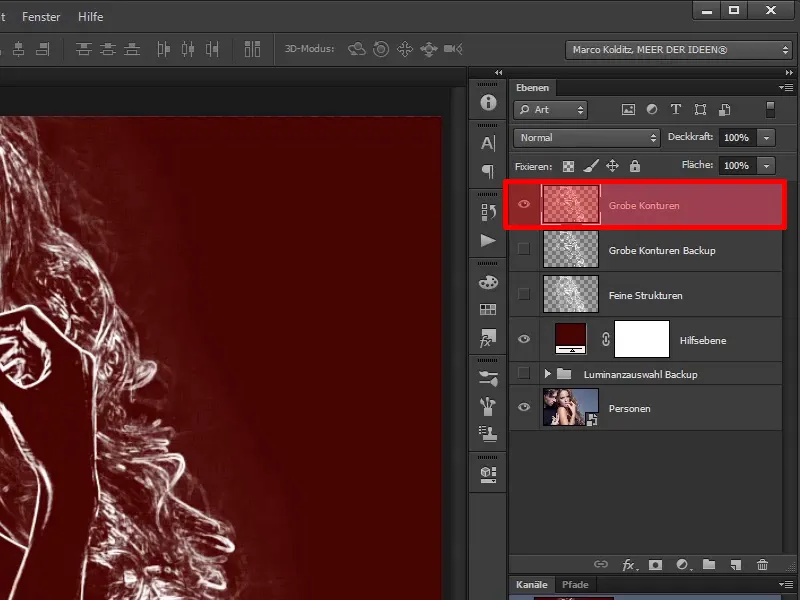Open the Character panel icon
The height and width of the screenshot is (600, 800).
coord(488,143)
